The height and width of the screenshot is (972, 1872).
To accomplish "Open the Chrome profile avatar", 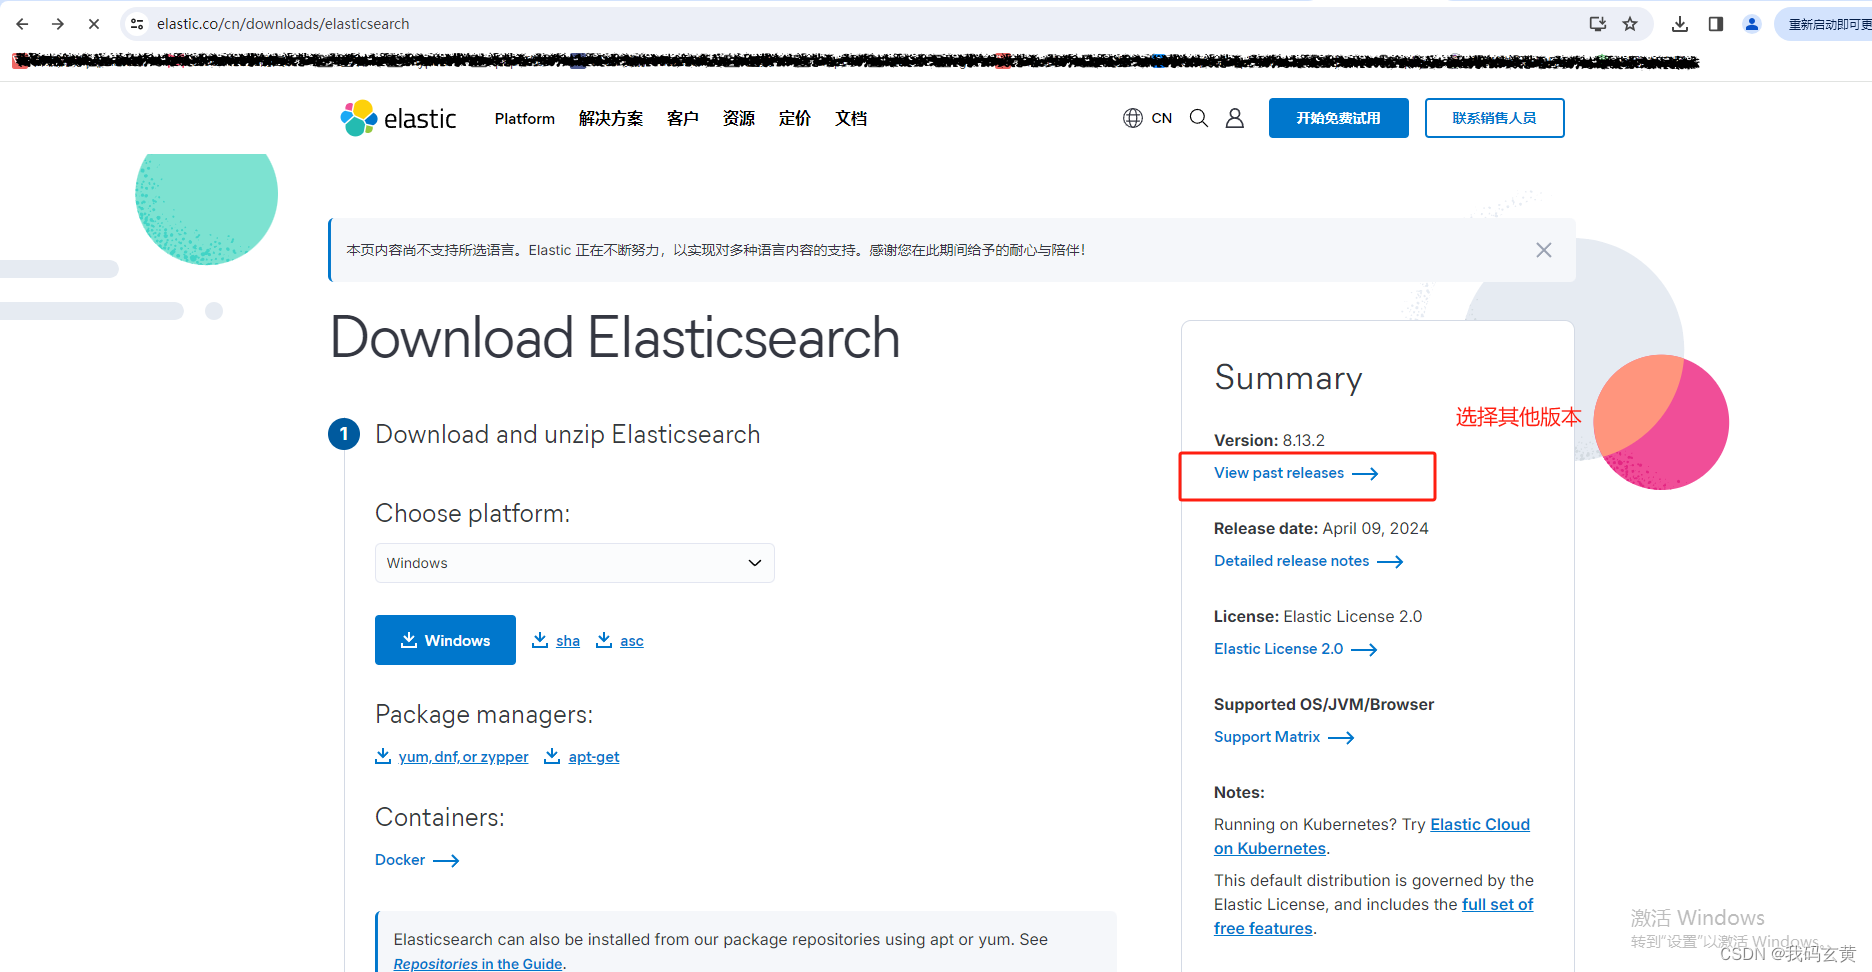I will click(x=1752, y=24).
